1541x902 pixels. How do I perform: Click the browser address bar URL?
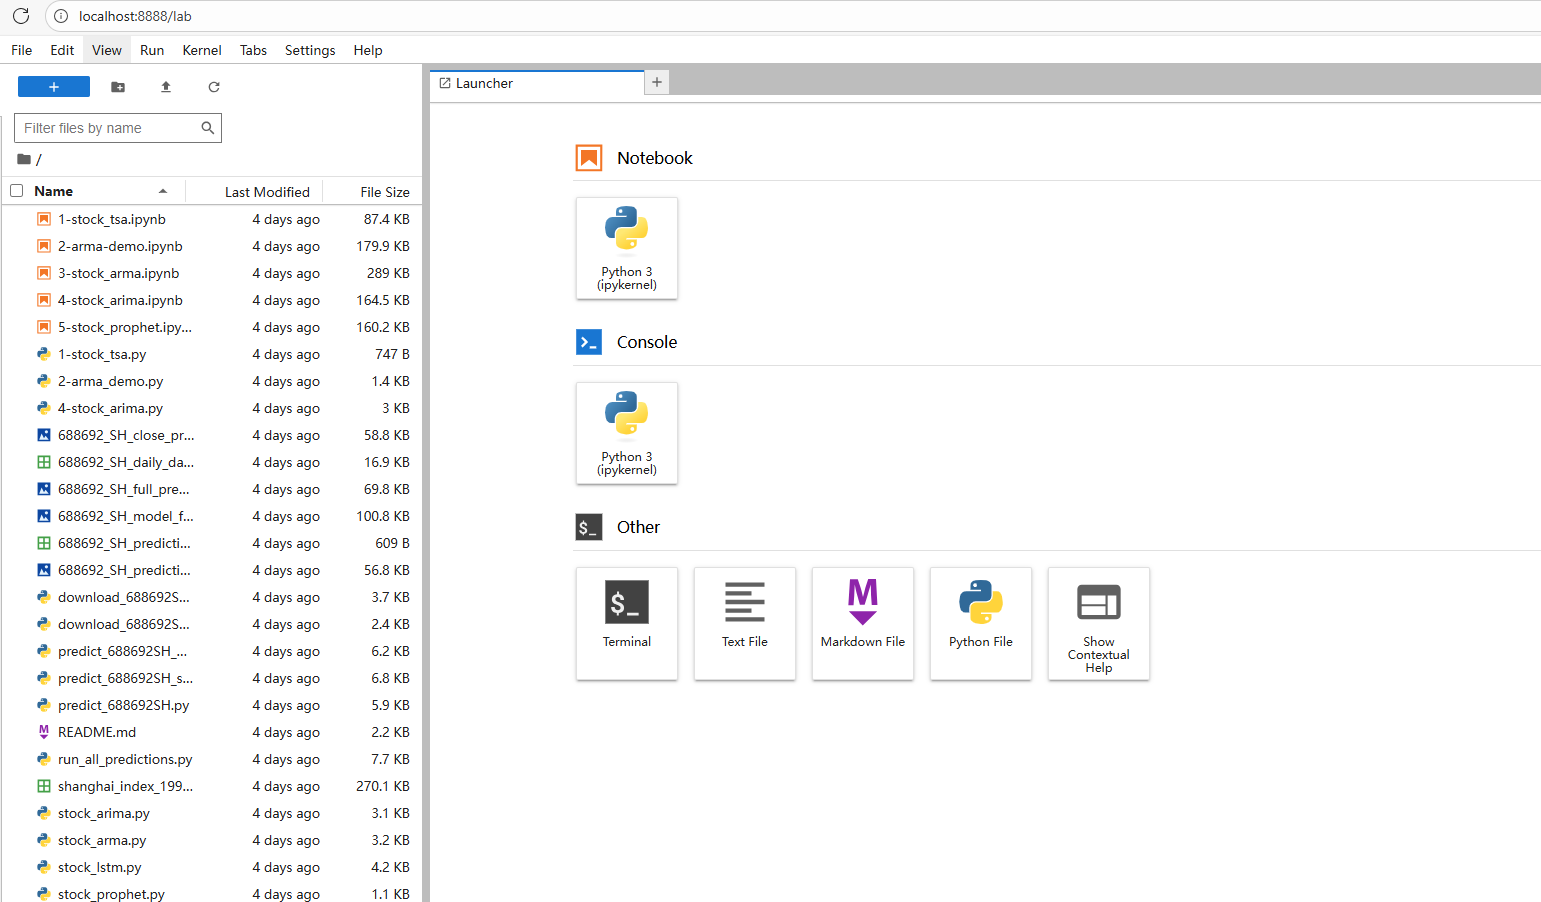coord(135,16)
